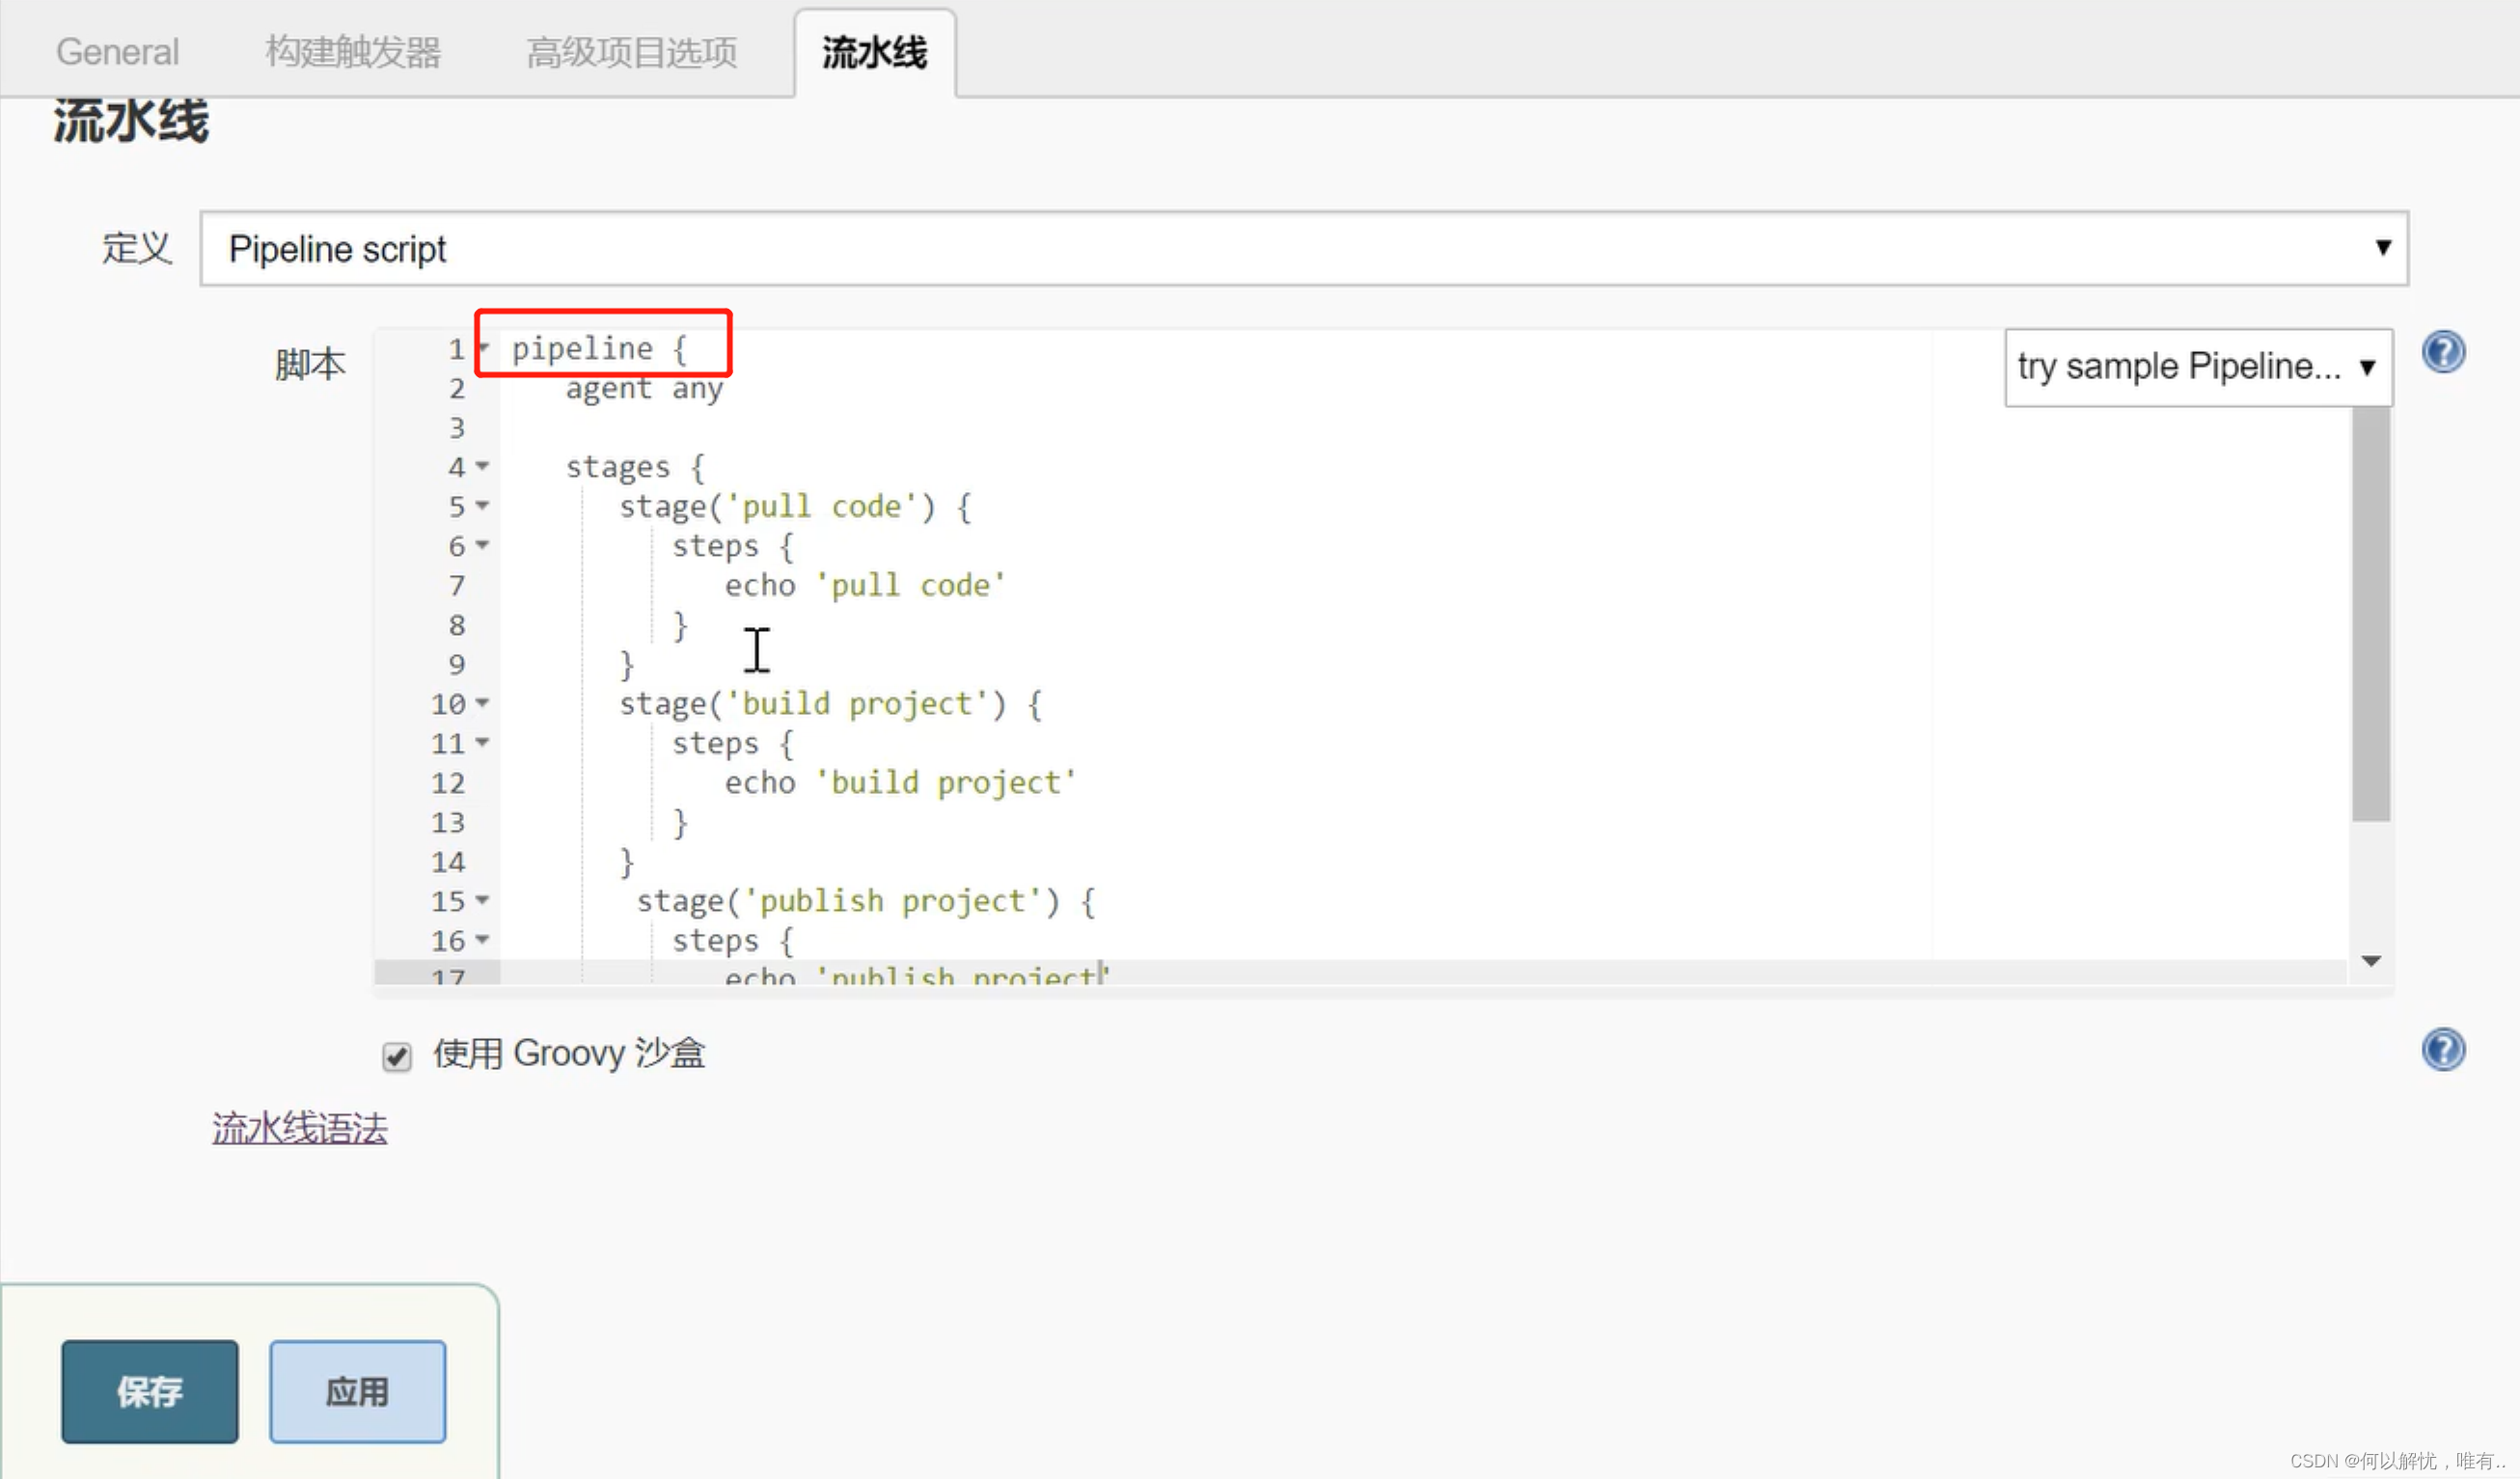This screenshot has height=1479, width=2520.
Task: Collapse the stages block on line 4
Action: (x=483, y=467)
